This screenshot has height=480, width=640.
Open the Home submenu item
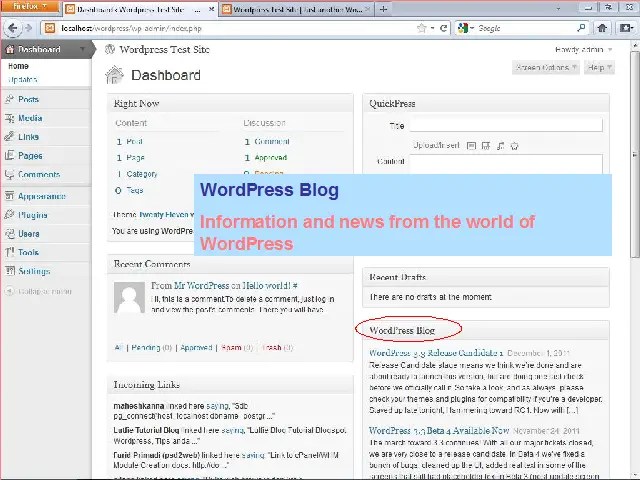(18, 66)
